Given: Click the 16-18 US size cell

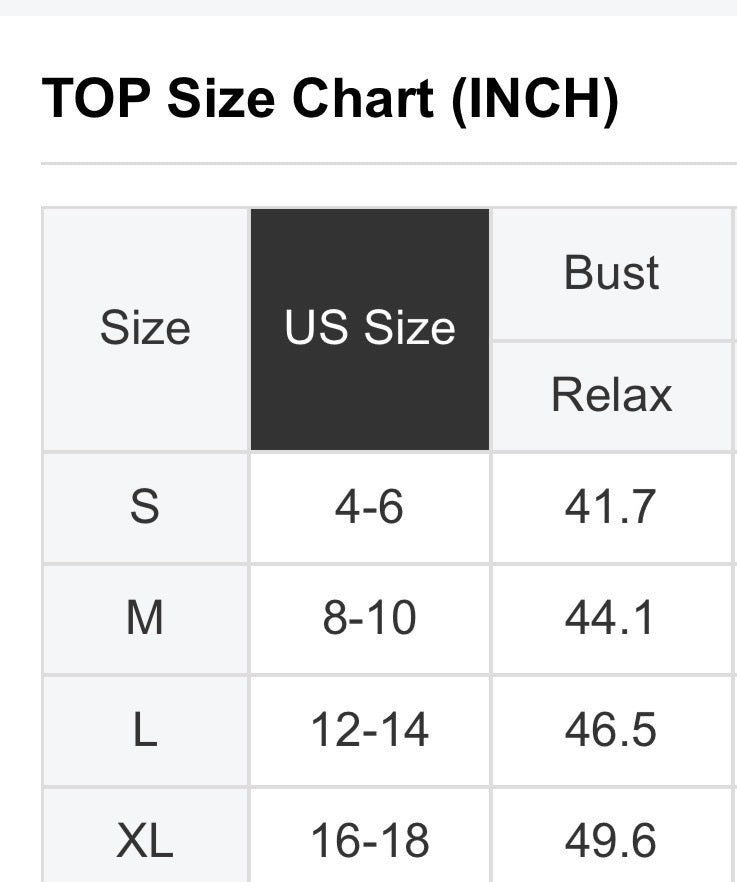Looking at the screenshot, I should [x=369, y=841].
